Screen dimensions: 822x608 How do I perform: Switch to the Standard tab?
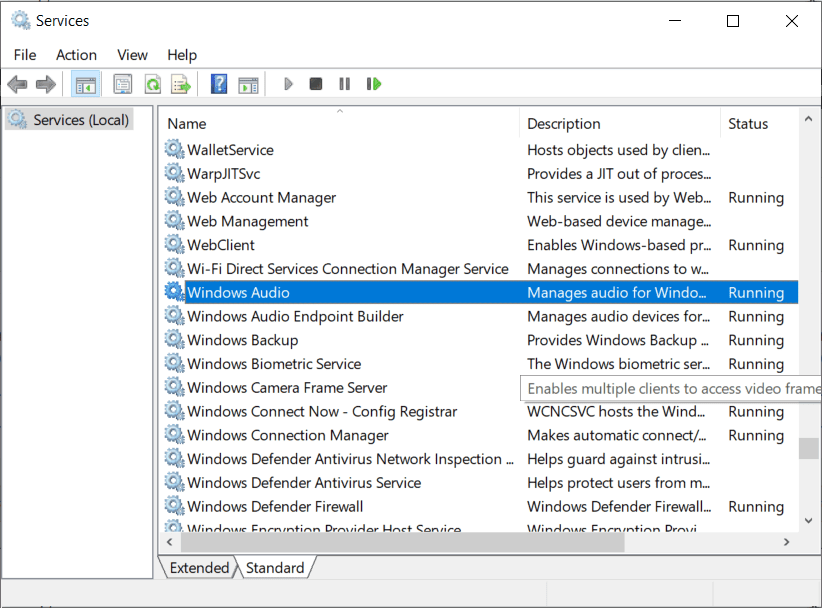point(276,567)
